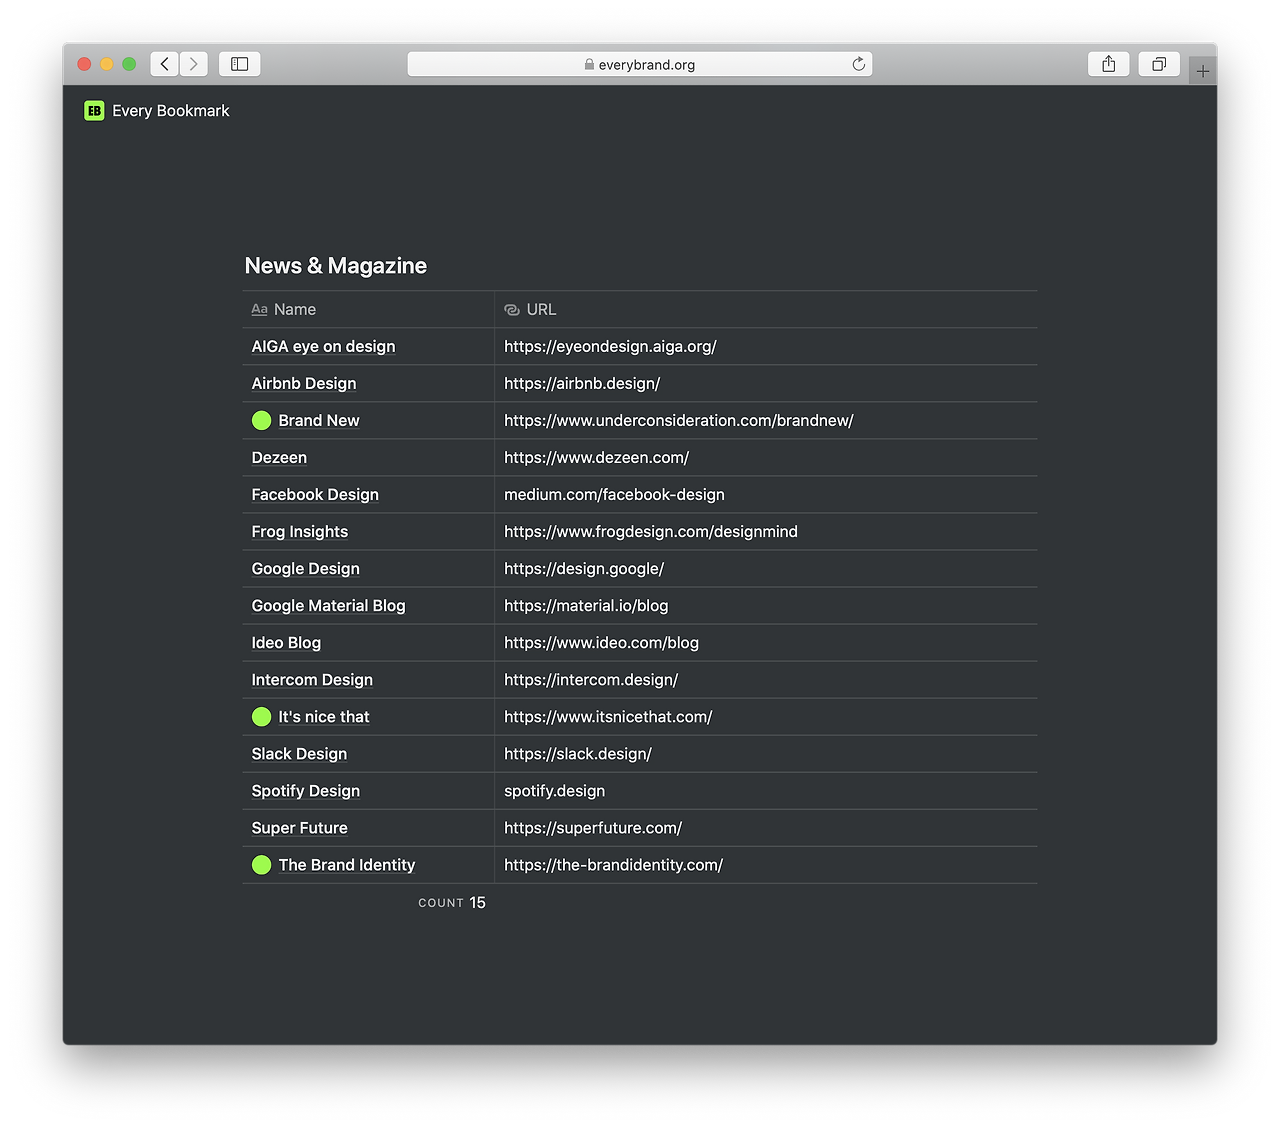Click the green dot beside It's nice that
Screen dimensions: 1280x1128
[261, 717]
